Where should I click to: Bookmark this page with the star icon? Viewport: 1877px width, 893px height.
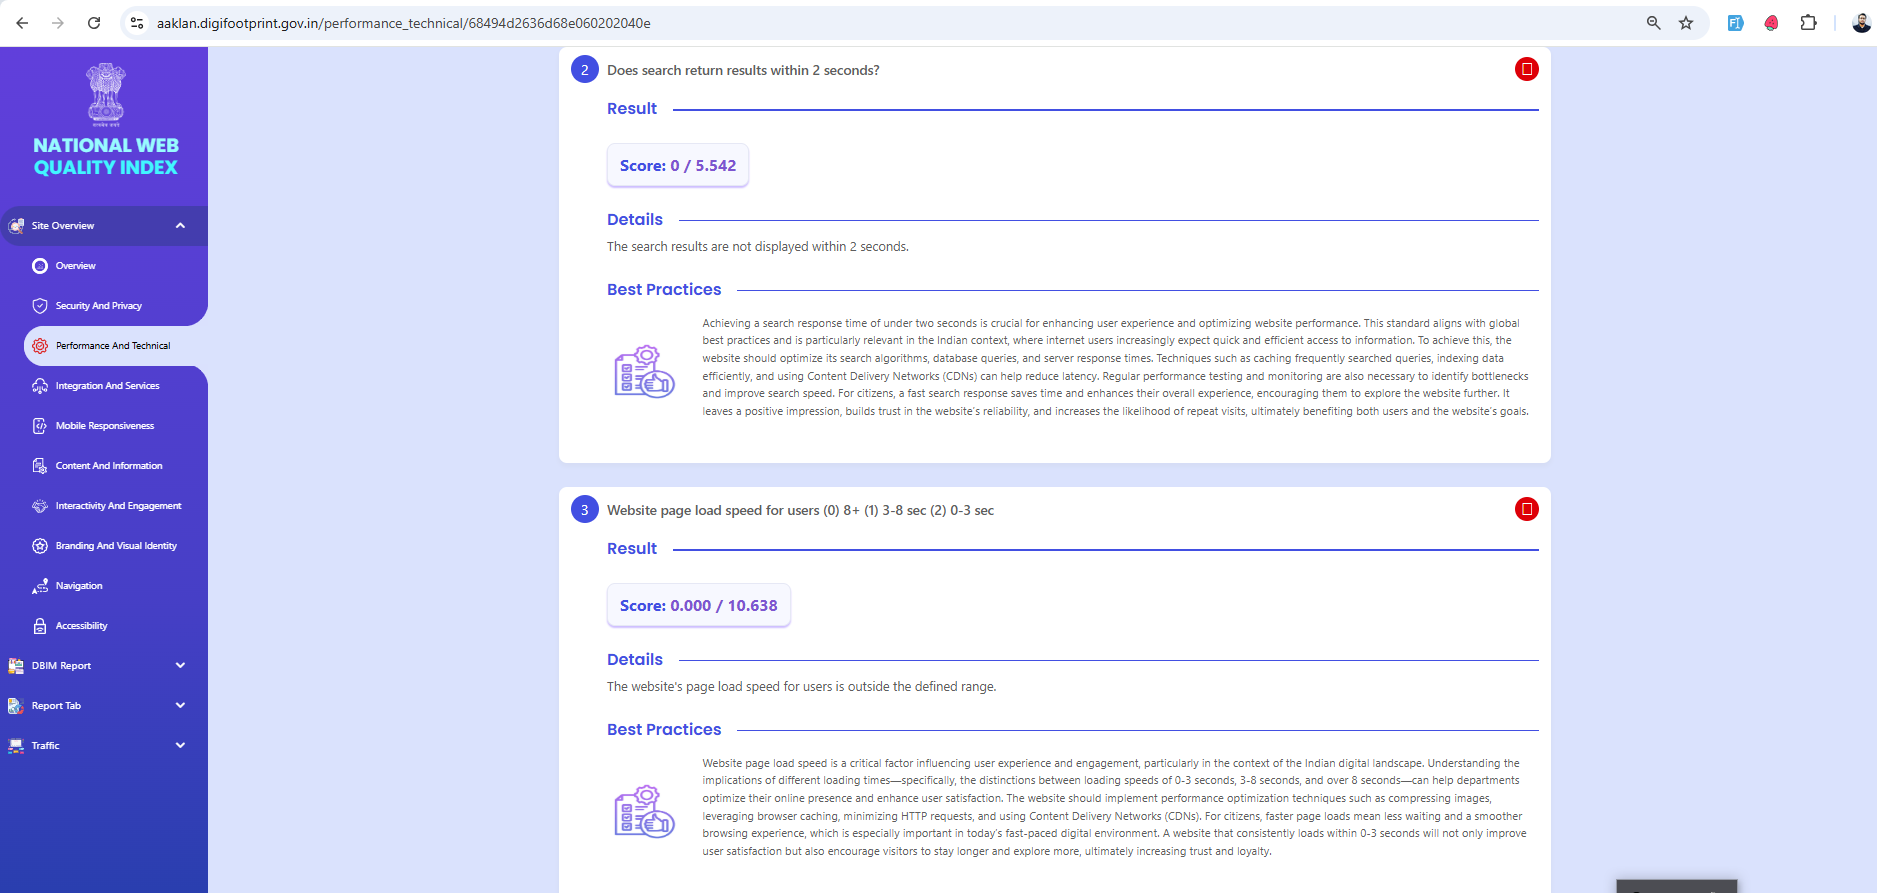tap(1686, 23)
